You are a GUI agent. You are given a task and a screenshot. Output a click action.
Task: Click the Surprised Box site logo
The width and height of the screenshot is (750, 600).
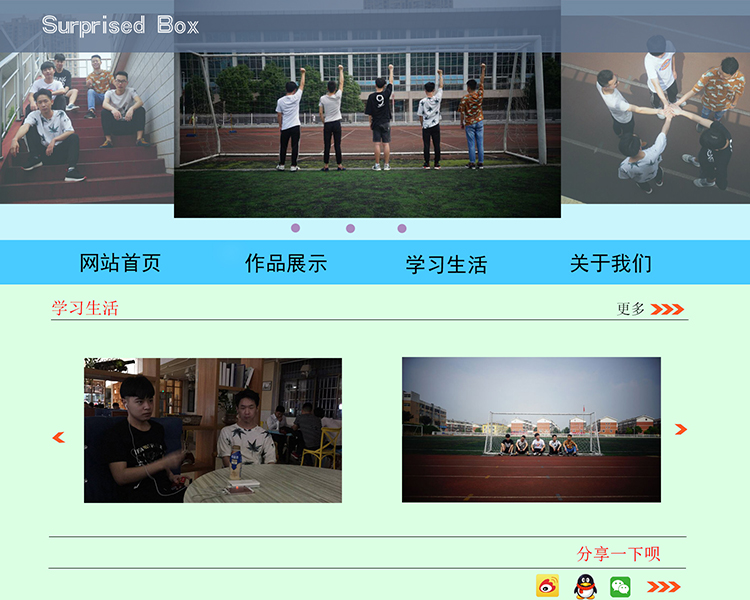(x=120, y=25)
